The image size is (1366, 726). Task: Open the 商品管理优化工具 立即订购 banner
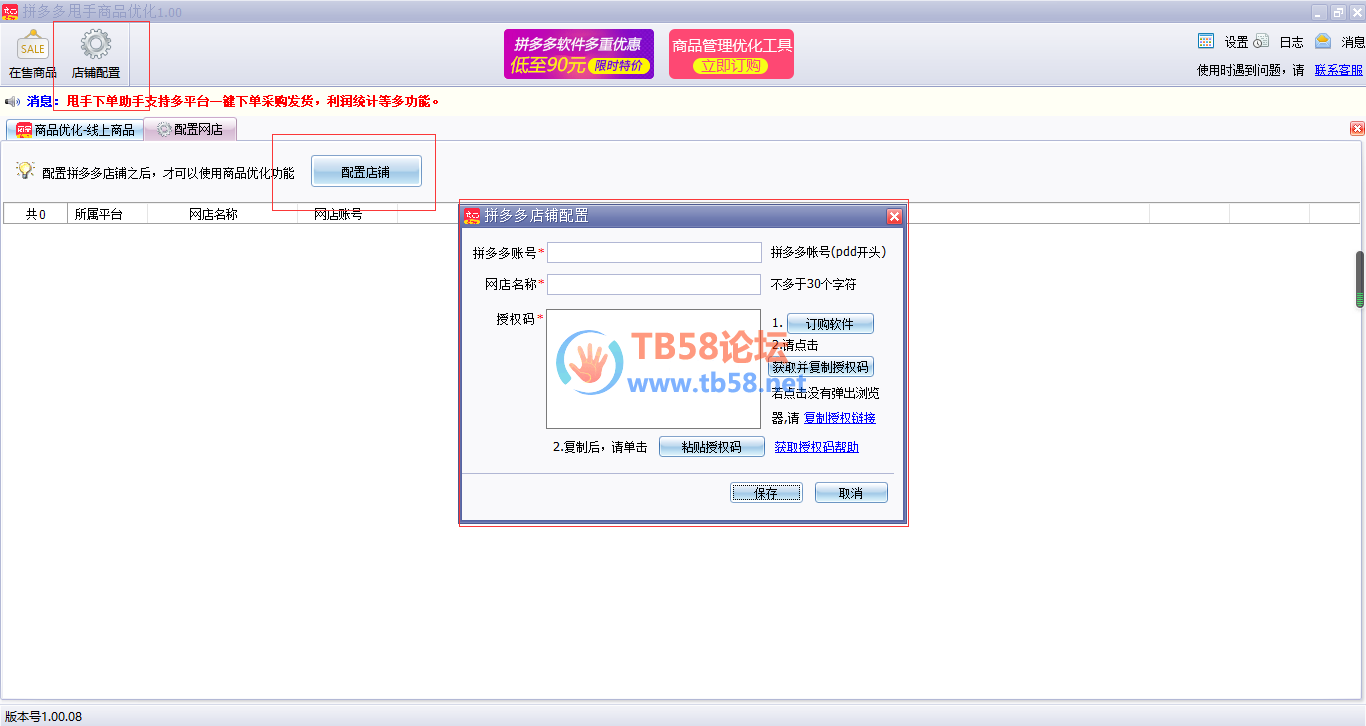[x=731, y=54]
